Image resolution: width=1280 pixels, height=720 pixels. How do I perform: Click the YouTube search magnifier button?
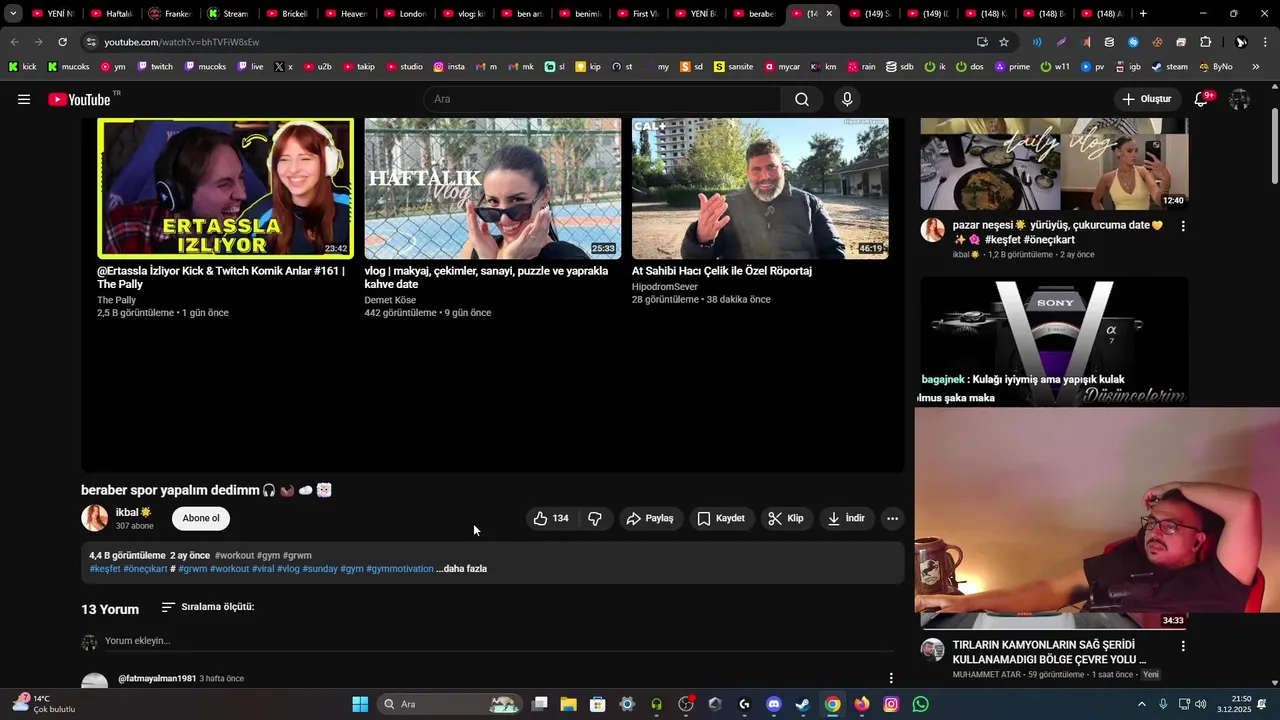coord(802,99)
